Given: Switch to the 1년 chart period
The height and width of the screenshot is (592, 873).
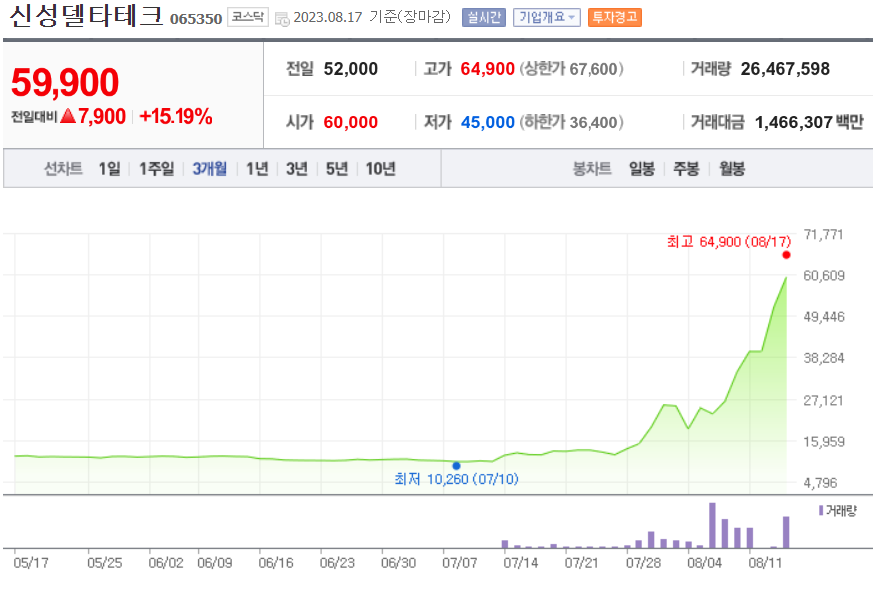Looking at the screenshot, I should pos(257,168).
